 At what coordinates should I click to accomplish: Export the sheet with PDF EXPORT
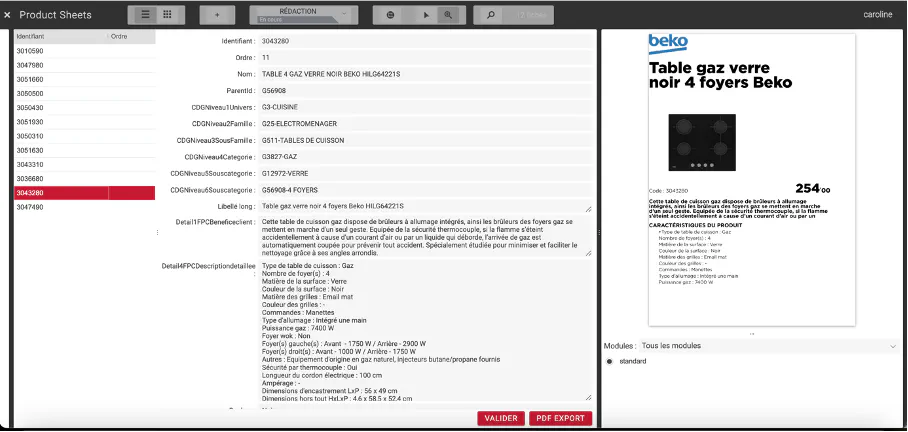click(x=560, y=418)
